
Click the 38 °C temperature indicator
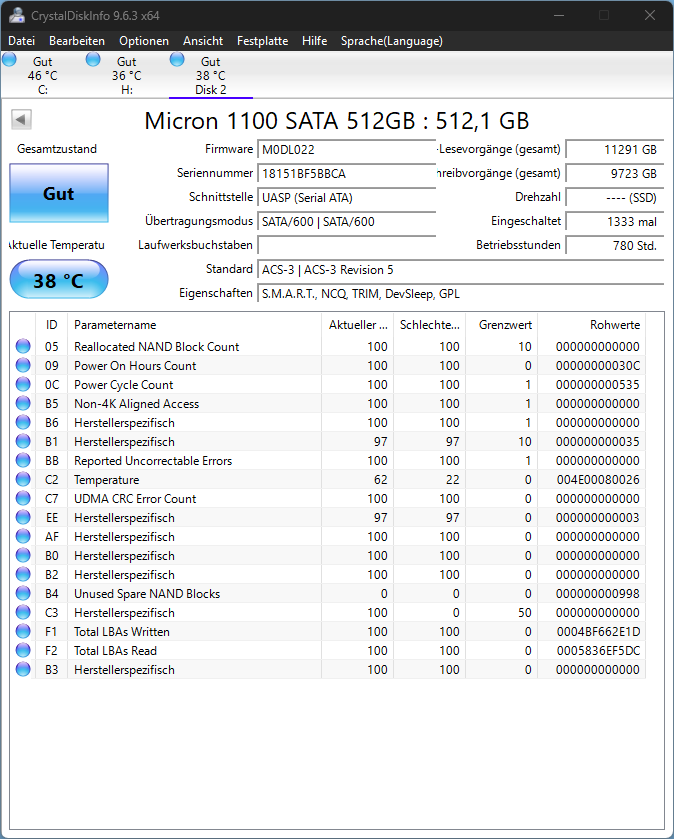[58, 280]
